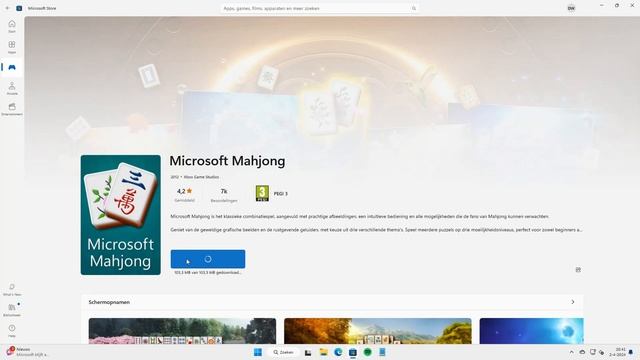Screen dimensions: 640x360
Task: Click the Microsoft Mahjong app logo image
Action: point(121,215)
